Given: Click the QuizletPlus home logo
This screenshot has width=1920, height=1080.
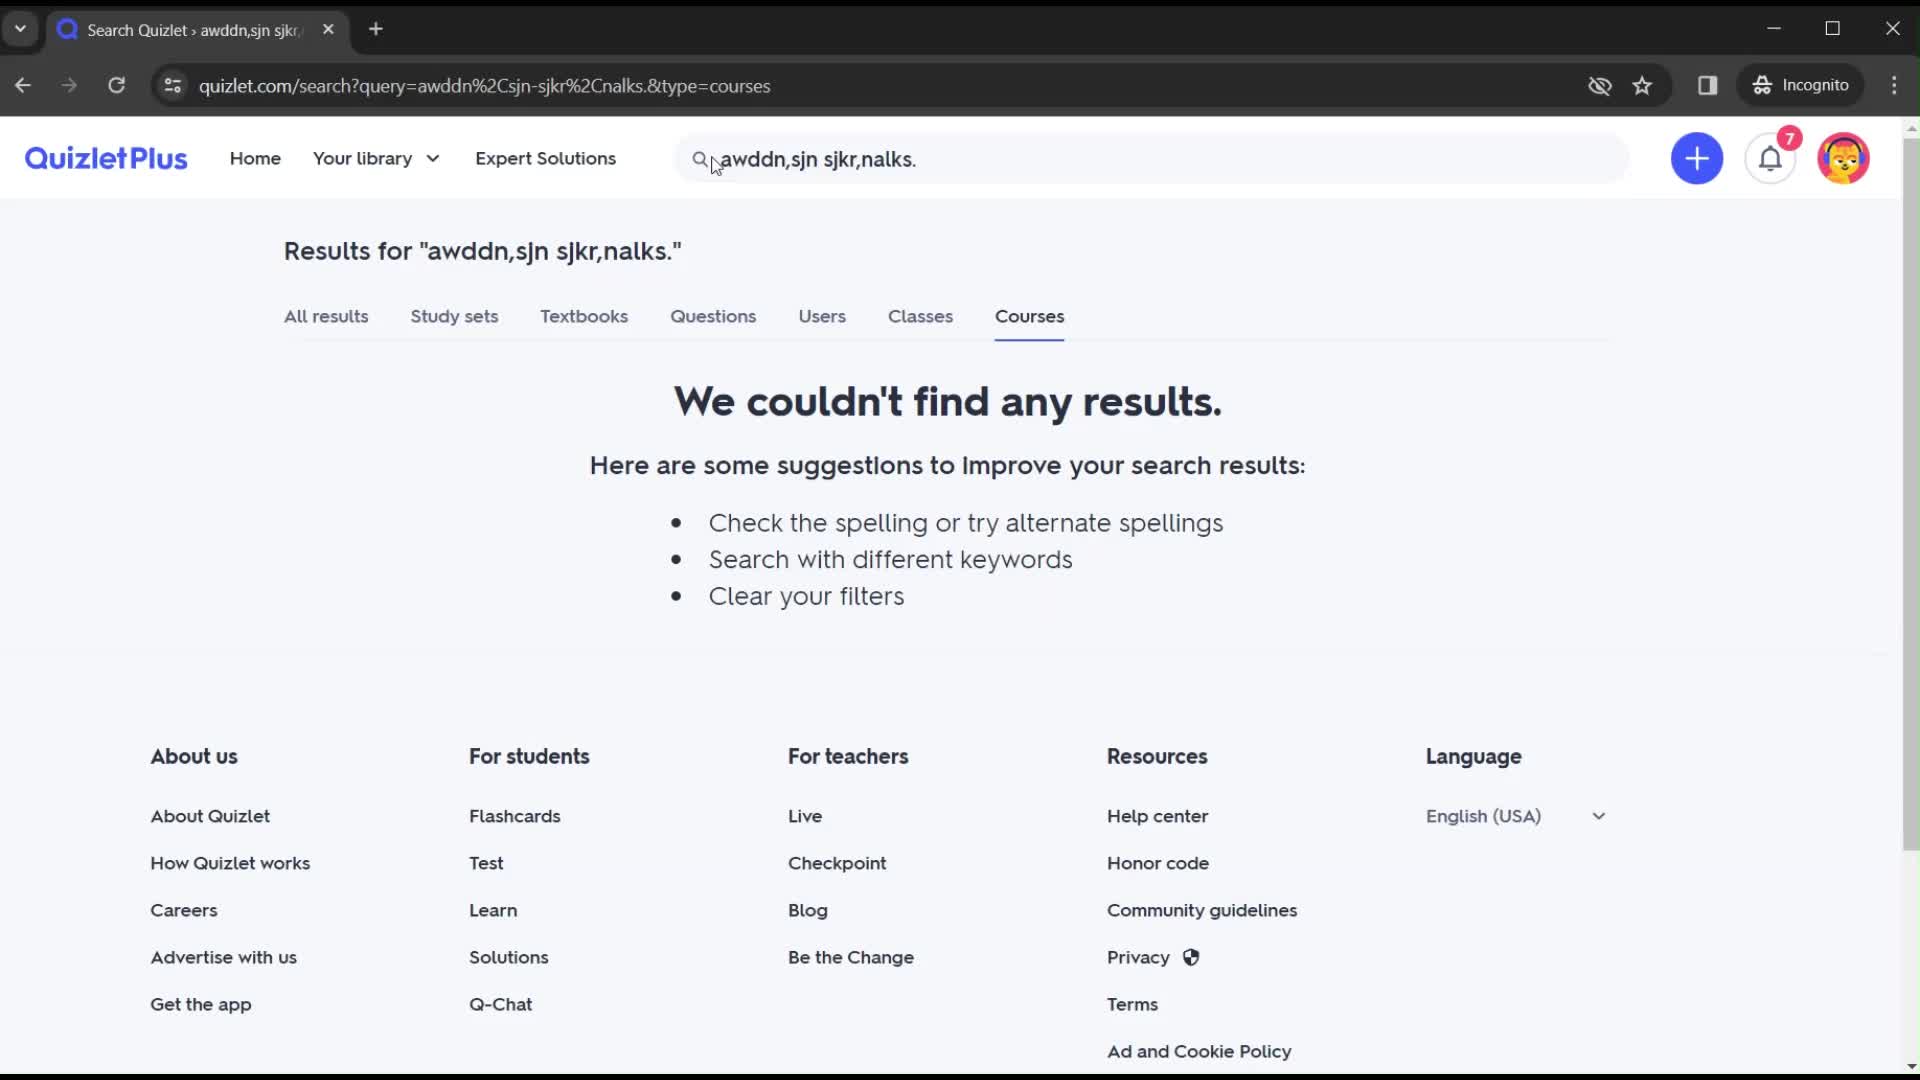Looking at the screenshot, I should tap(105, 158).
